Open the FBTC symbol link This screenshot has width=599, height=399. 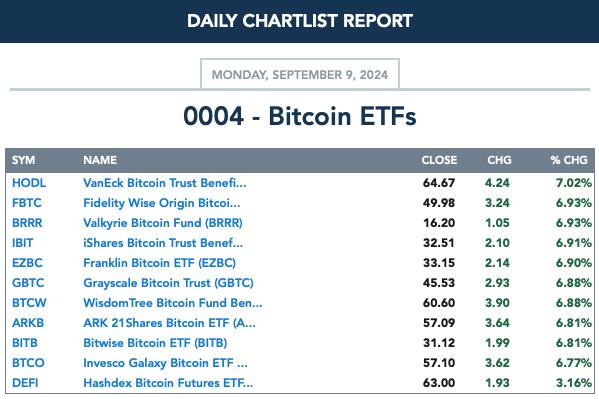click(27, 203)
